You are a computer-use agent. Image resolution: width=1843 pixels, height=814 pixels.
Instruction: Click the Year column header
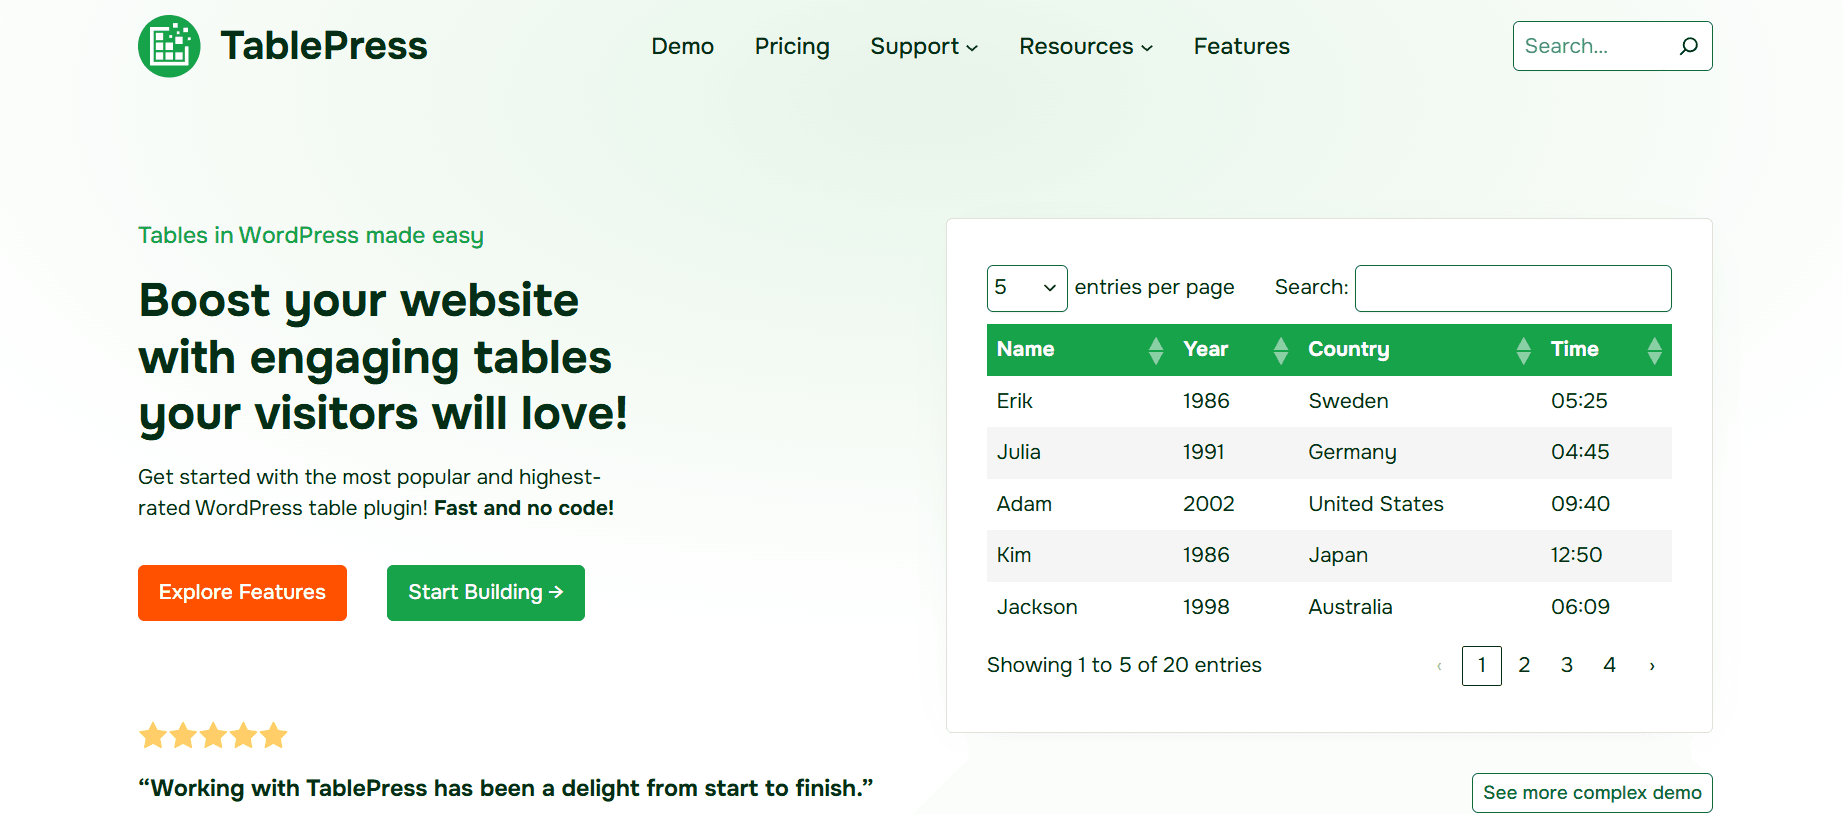tap(1236, 350)
